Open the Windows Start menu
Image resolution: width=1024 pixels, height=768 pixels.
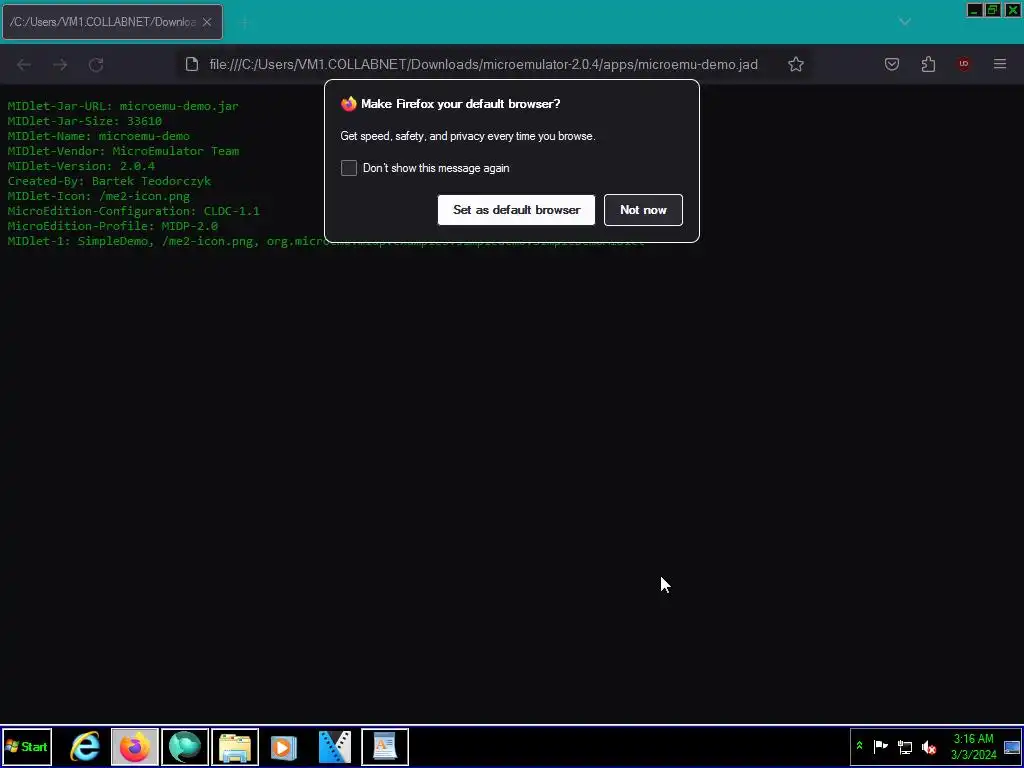(x=27, y=746)
